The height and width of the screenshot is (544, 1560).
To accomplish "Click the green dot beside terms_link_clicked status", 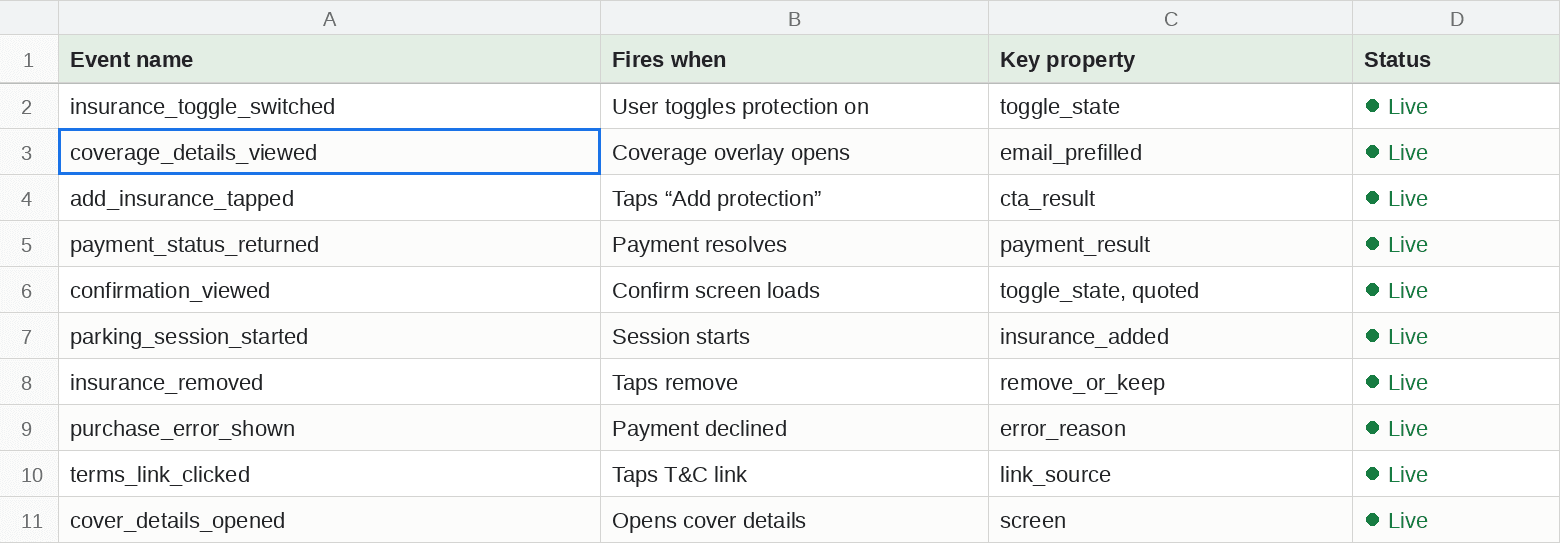I will pos(1373,474).
